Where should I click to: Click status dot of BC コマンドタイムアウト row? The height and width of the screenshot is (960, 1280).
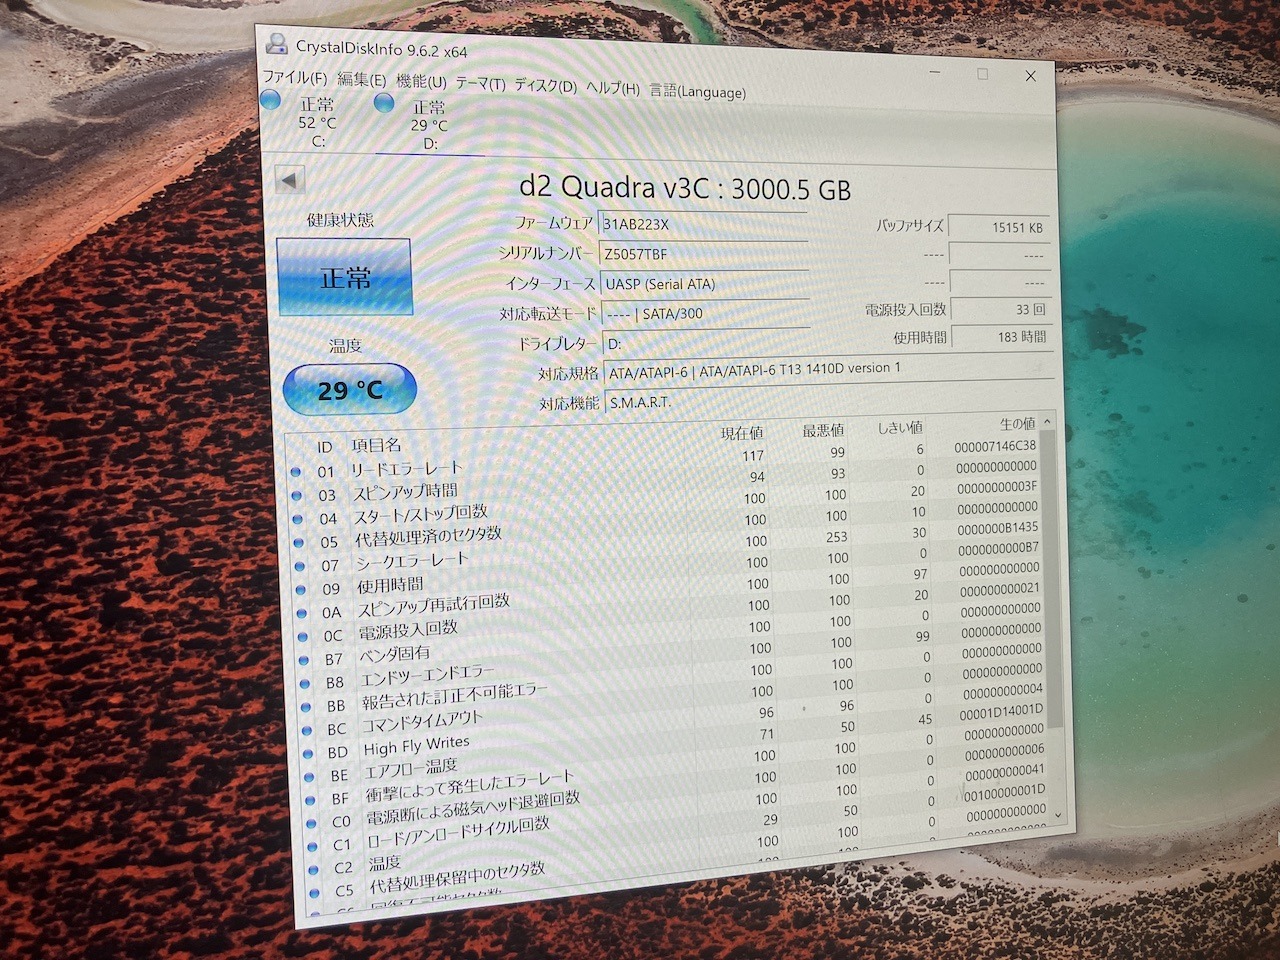[x=307, y=730]
